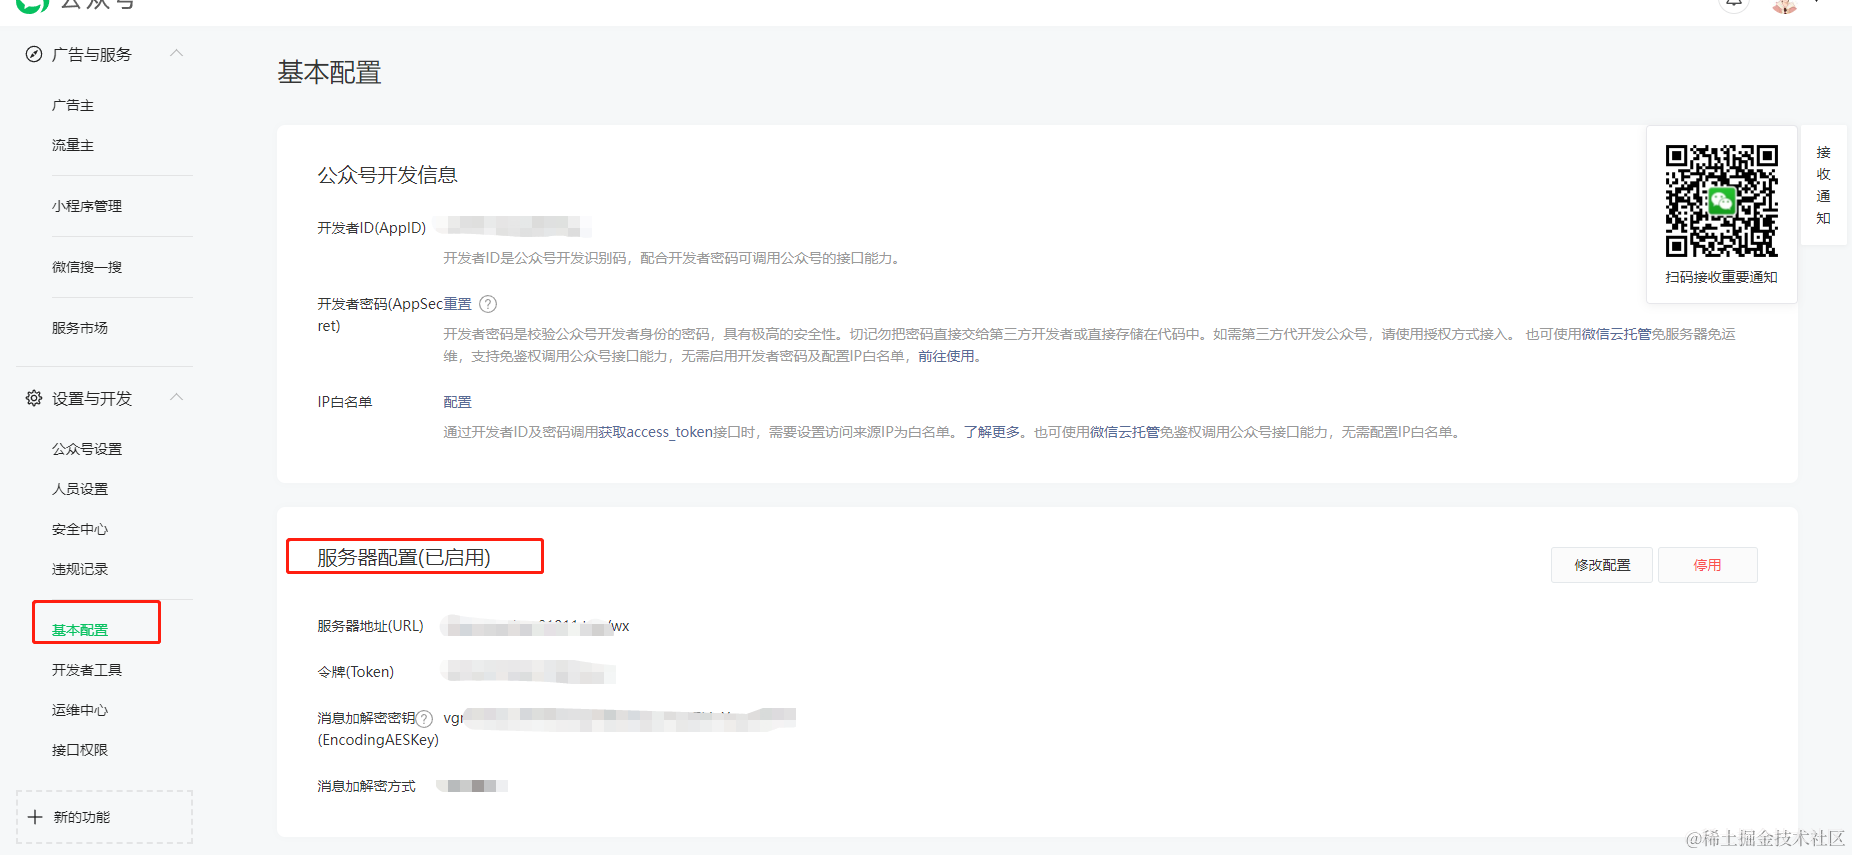Screen dimensions: 1852x855
Task: Click the 扫码接收重要通知 caption
Action: [1722, 277]
